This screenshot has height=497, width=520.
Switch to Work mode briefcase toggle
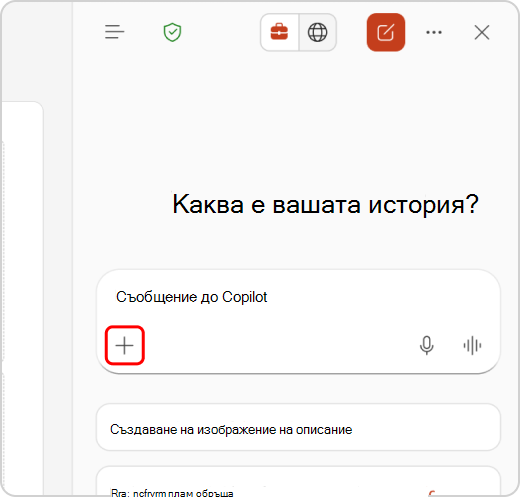pos(279,32)
